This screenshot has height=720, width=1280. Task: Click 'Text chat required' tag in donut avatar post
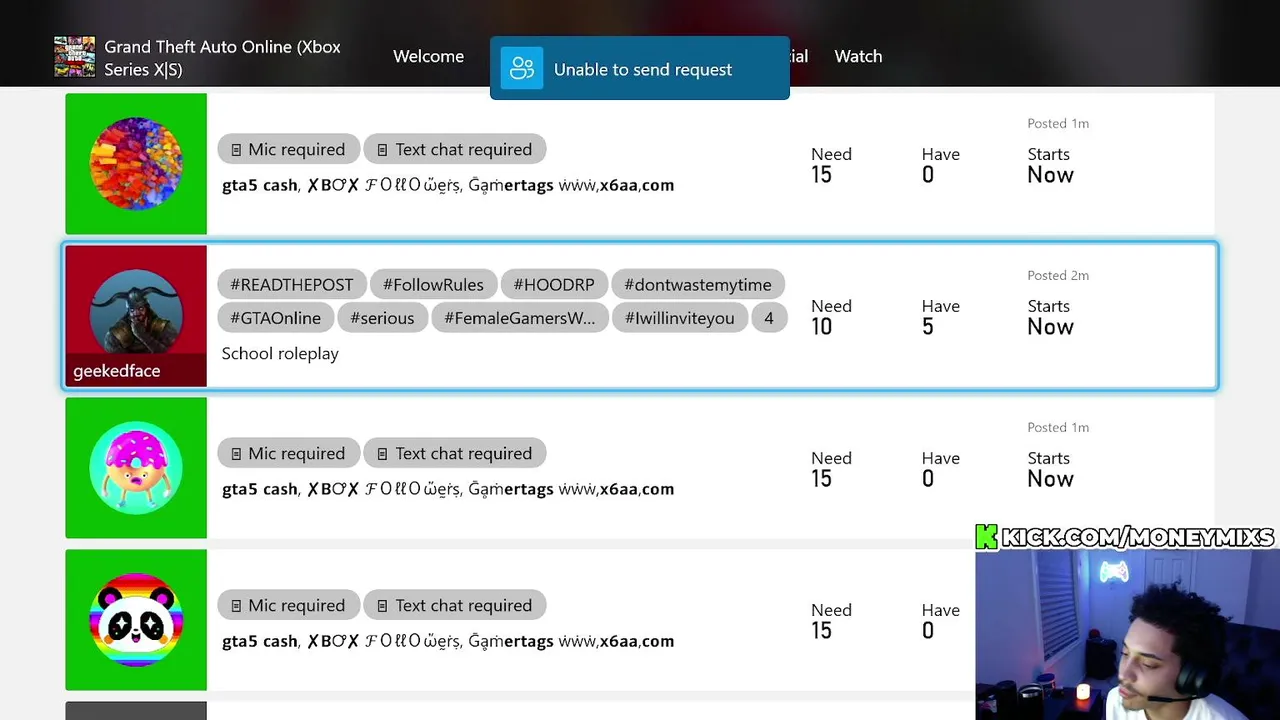tap(454, 453)
